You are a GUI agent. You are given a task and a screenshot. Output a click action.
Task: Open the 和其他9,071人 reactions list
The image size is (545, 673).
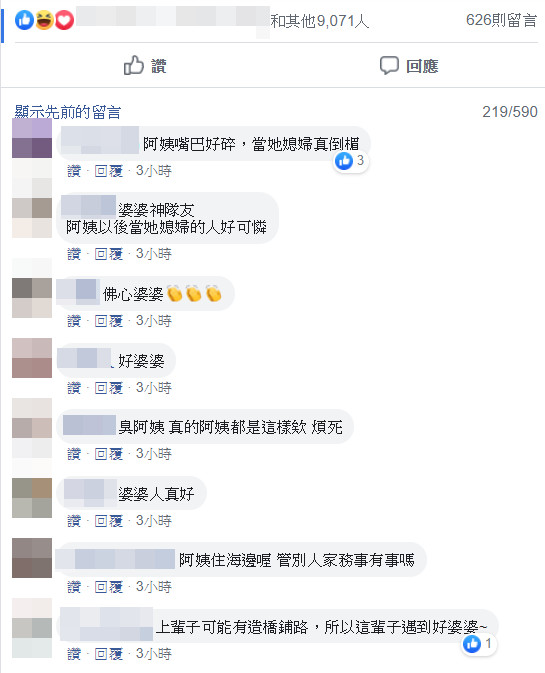coord(319,21)
